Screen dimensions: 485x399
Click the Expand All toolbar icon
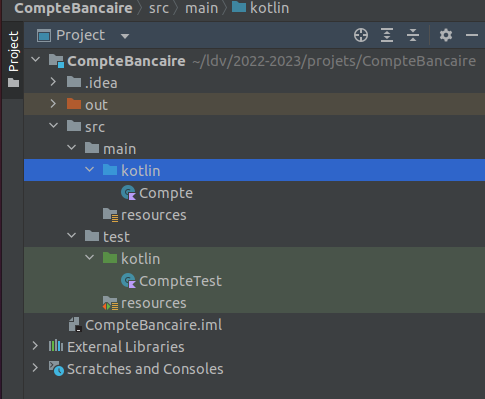(387, 35)
